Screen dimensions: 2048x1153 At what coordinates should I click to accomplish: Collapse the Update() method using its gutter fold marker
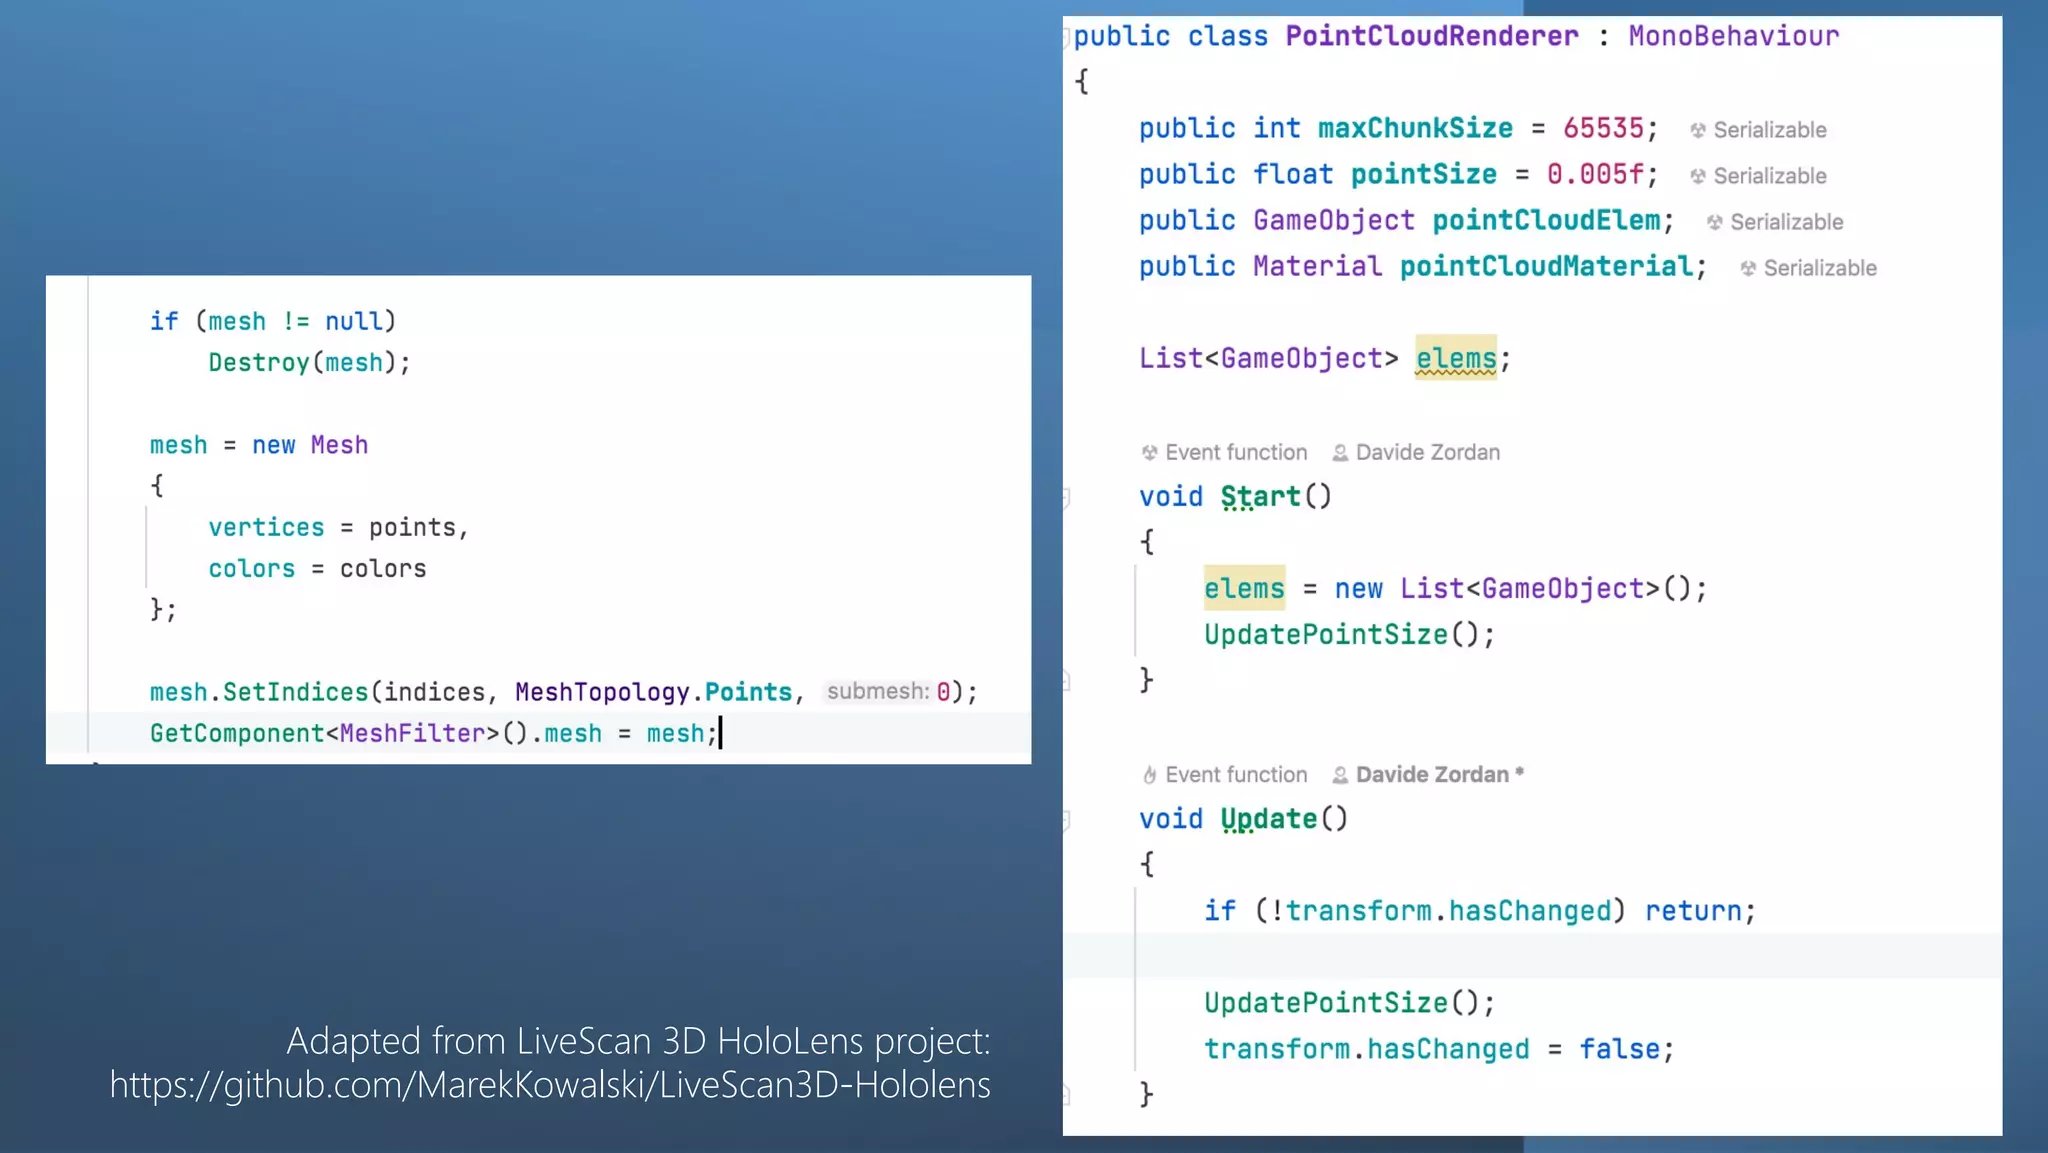[1066, 820]
